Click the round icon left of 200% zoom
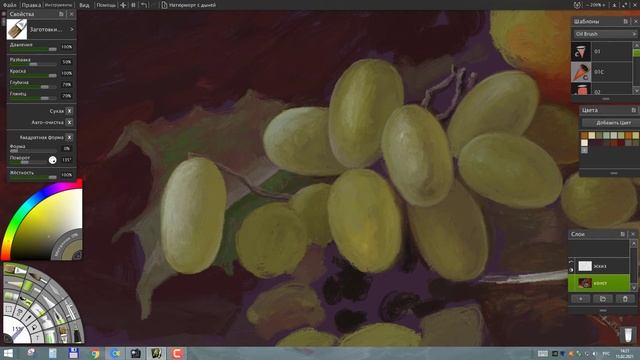The height and width of the screenshot is (360, 640). click(x=577, y=5)
